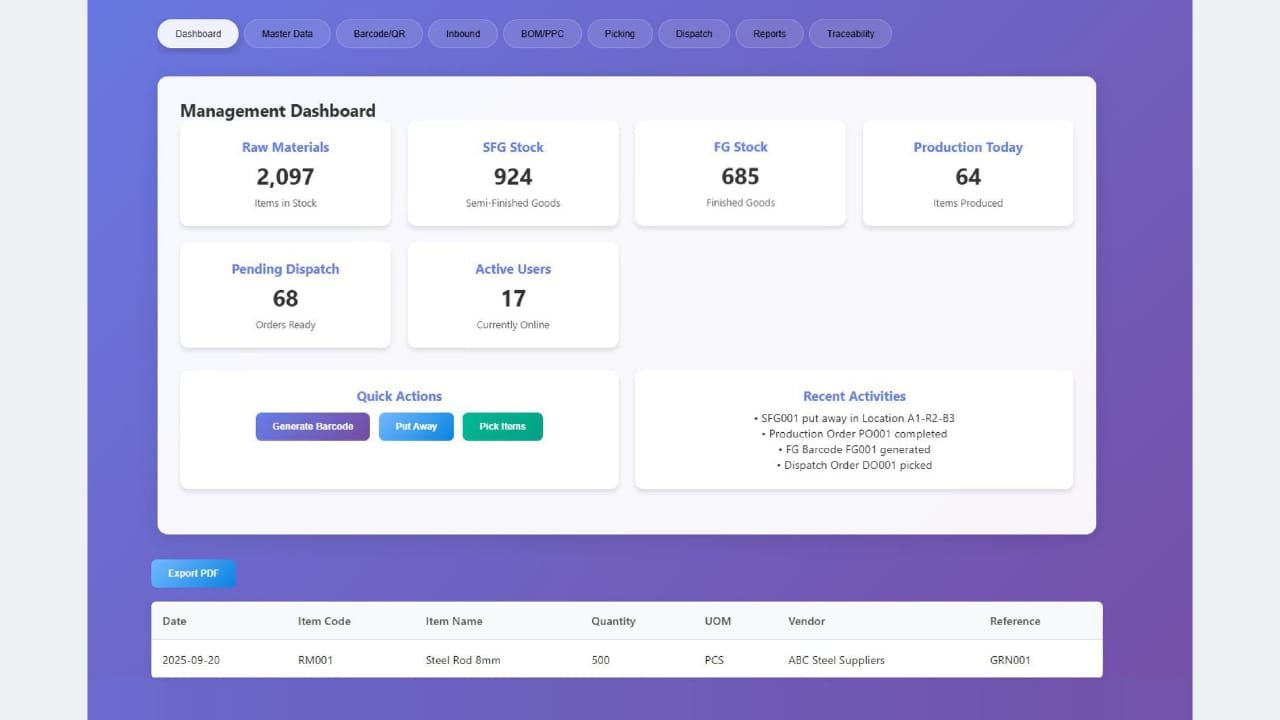Open the Barcode/QR tab

coord(379,34)
